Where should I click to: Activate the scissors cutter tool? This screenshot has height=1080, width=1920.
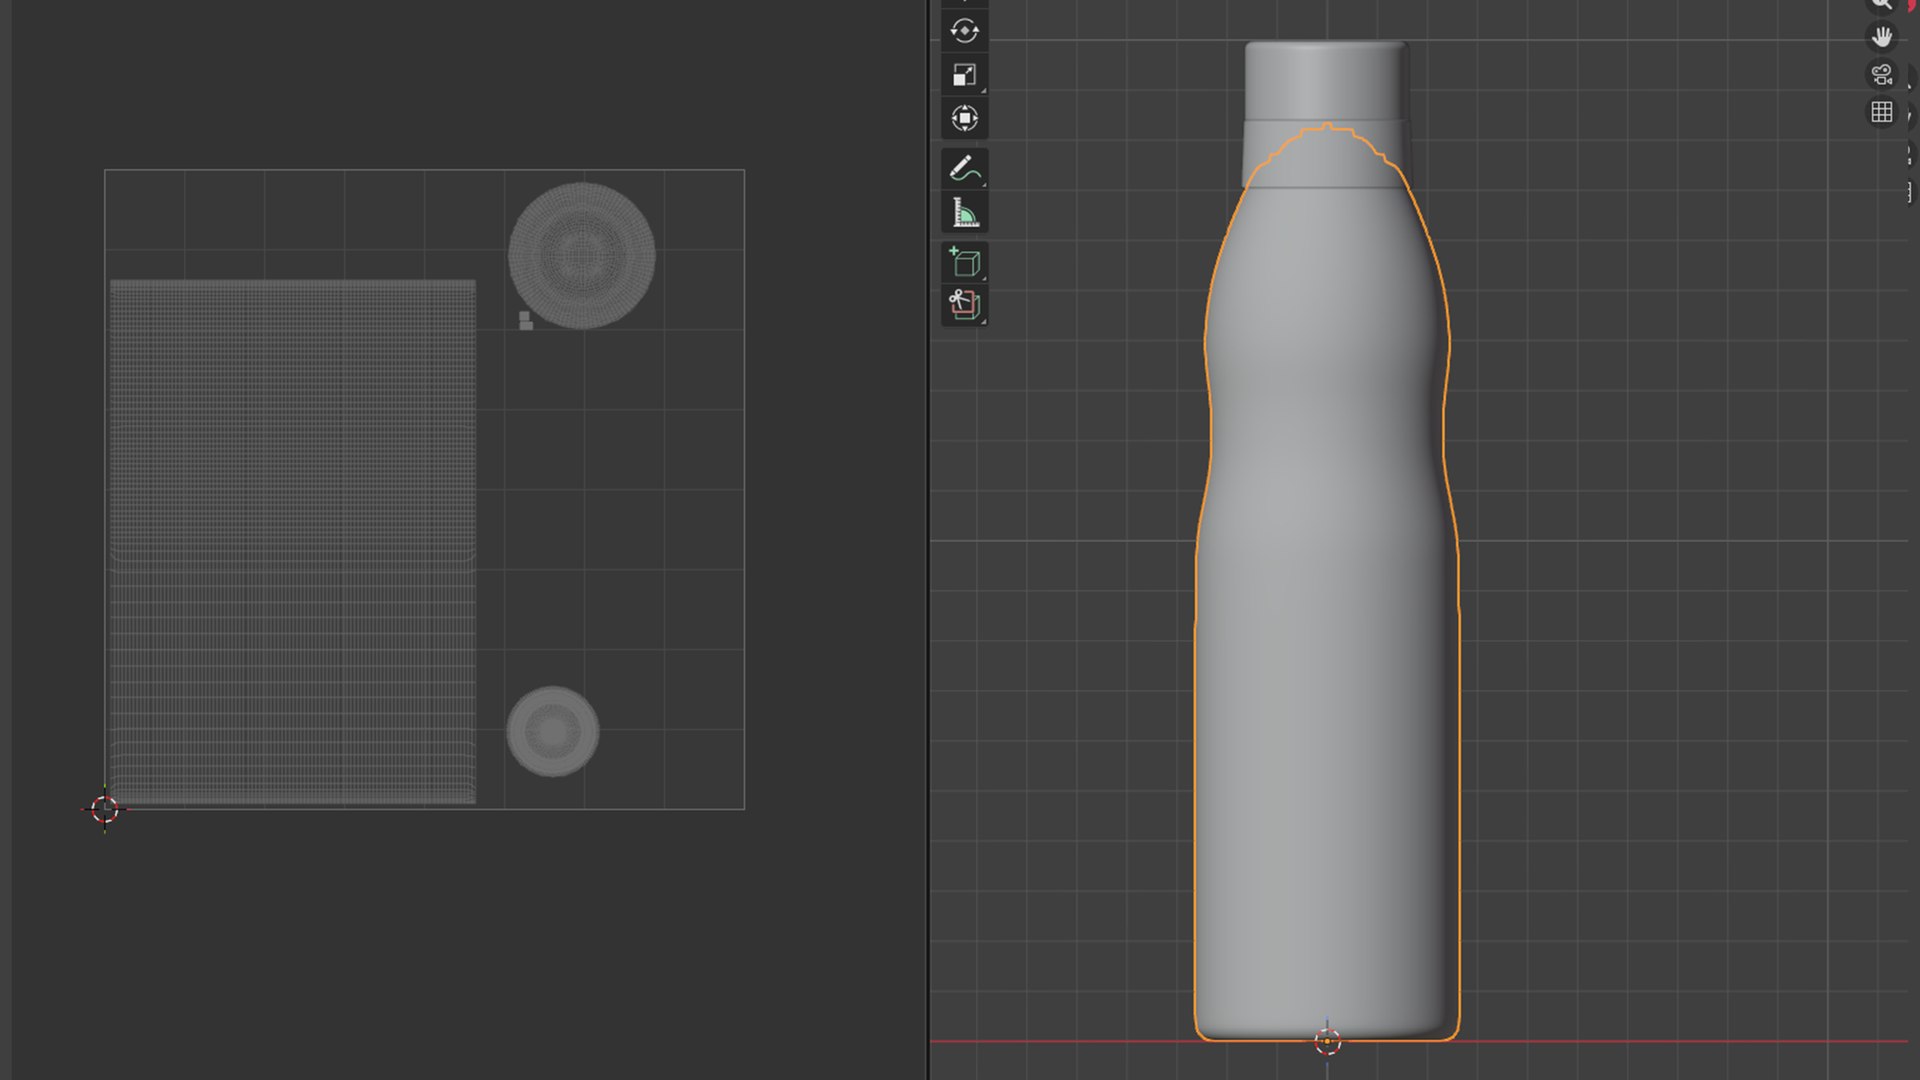tap(964, 305)
